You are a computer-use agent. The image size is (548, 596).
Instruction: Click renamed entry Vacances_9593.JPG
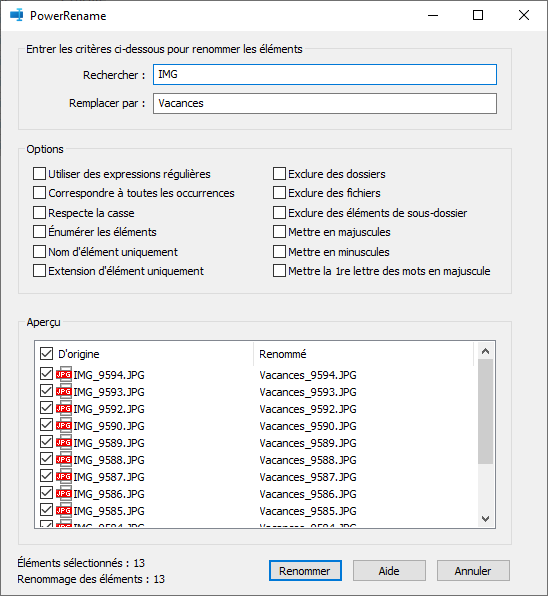308,392
